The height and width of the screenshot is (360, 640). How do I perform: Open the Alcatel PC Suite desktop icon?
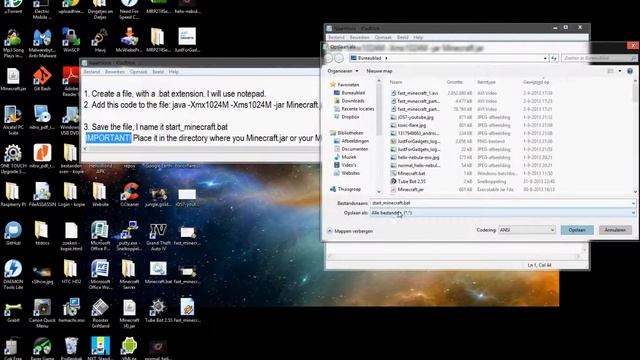click(x=13, y=120)
